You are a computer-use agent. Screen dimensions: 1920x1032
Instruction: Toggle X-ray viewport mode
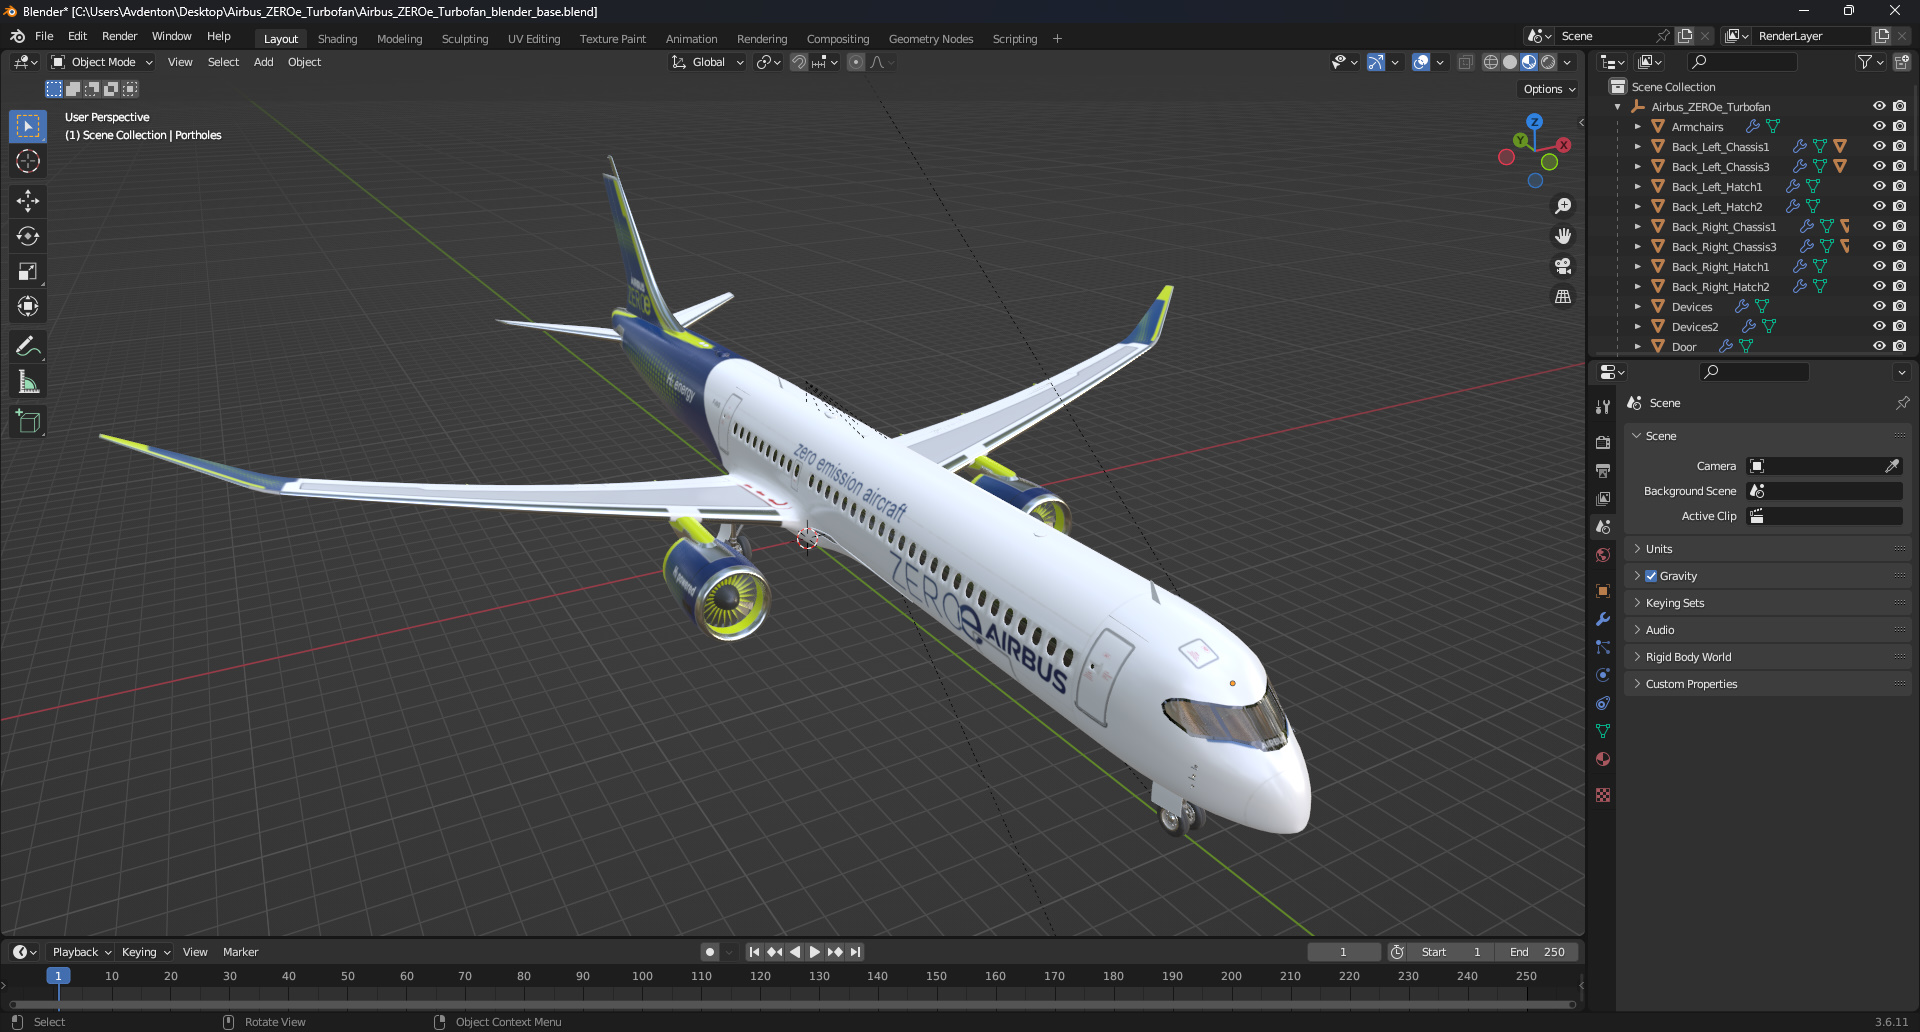[x=1465, y=62]
